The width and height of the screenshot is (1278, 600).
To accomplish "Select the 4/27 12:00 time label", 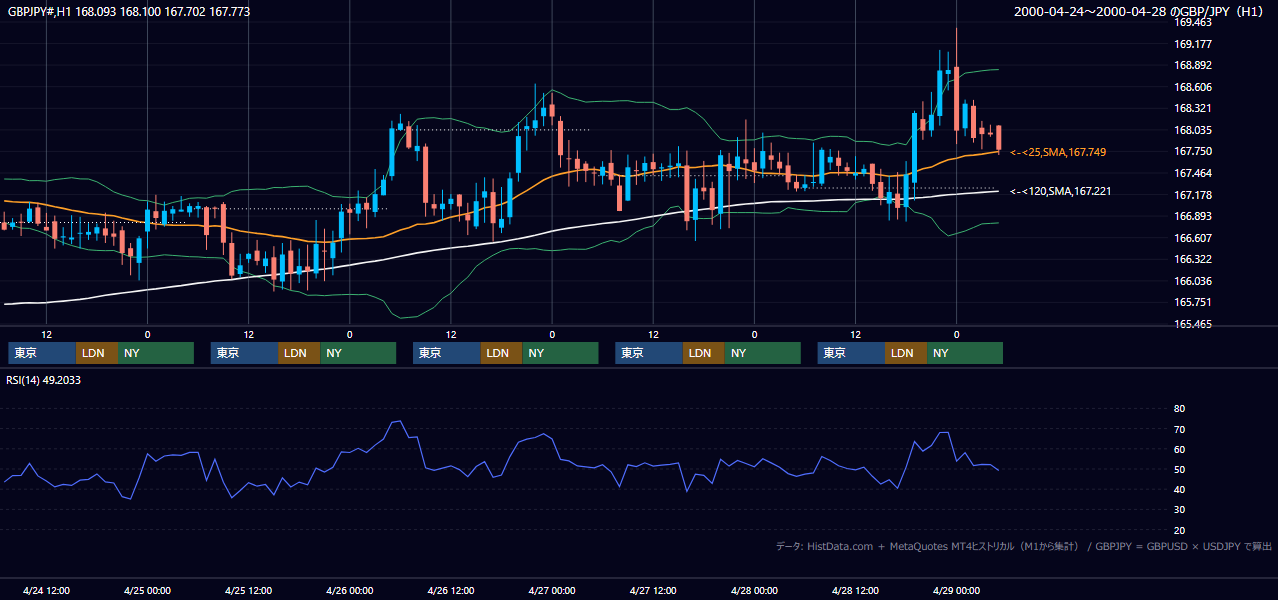I will click(x=652, y=590).
